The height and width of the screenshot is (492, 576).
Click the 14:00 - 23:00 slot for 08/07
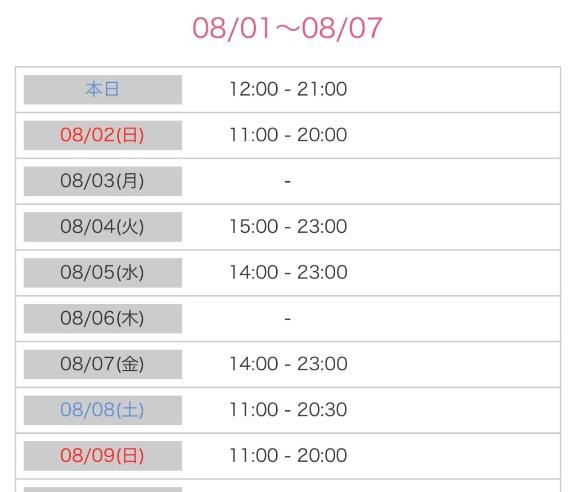288,364
